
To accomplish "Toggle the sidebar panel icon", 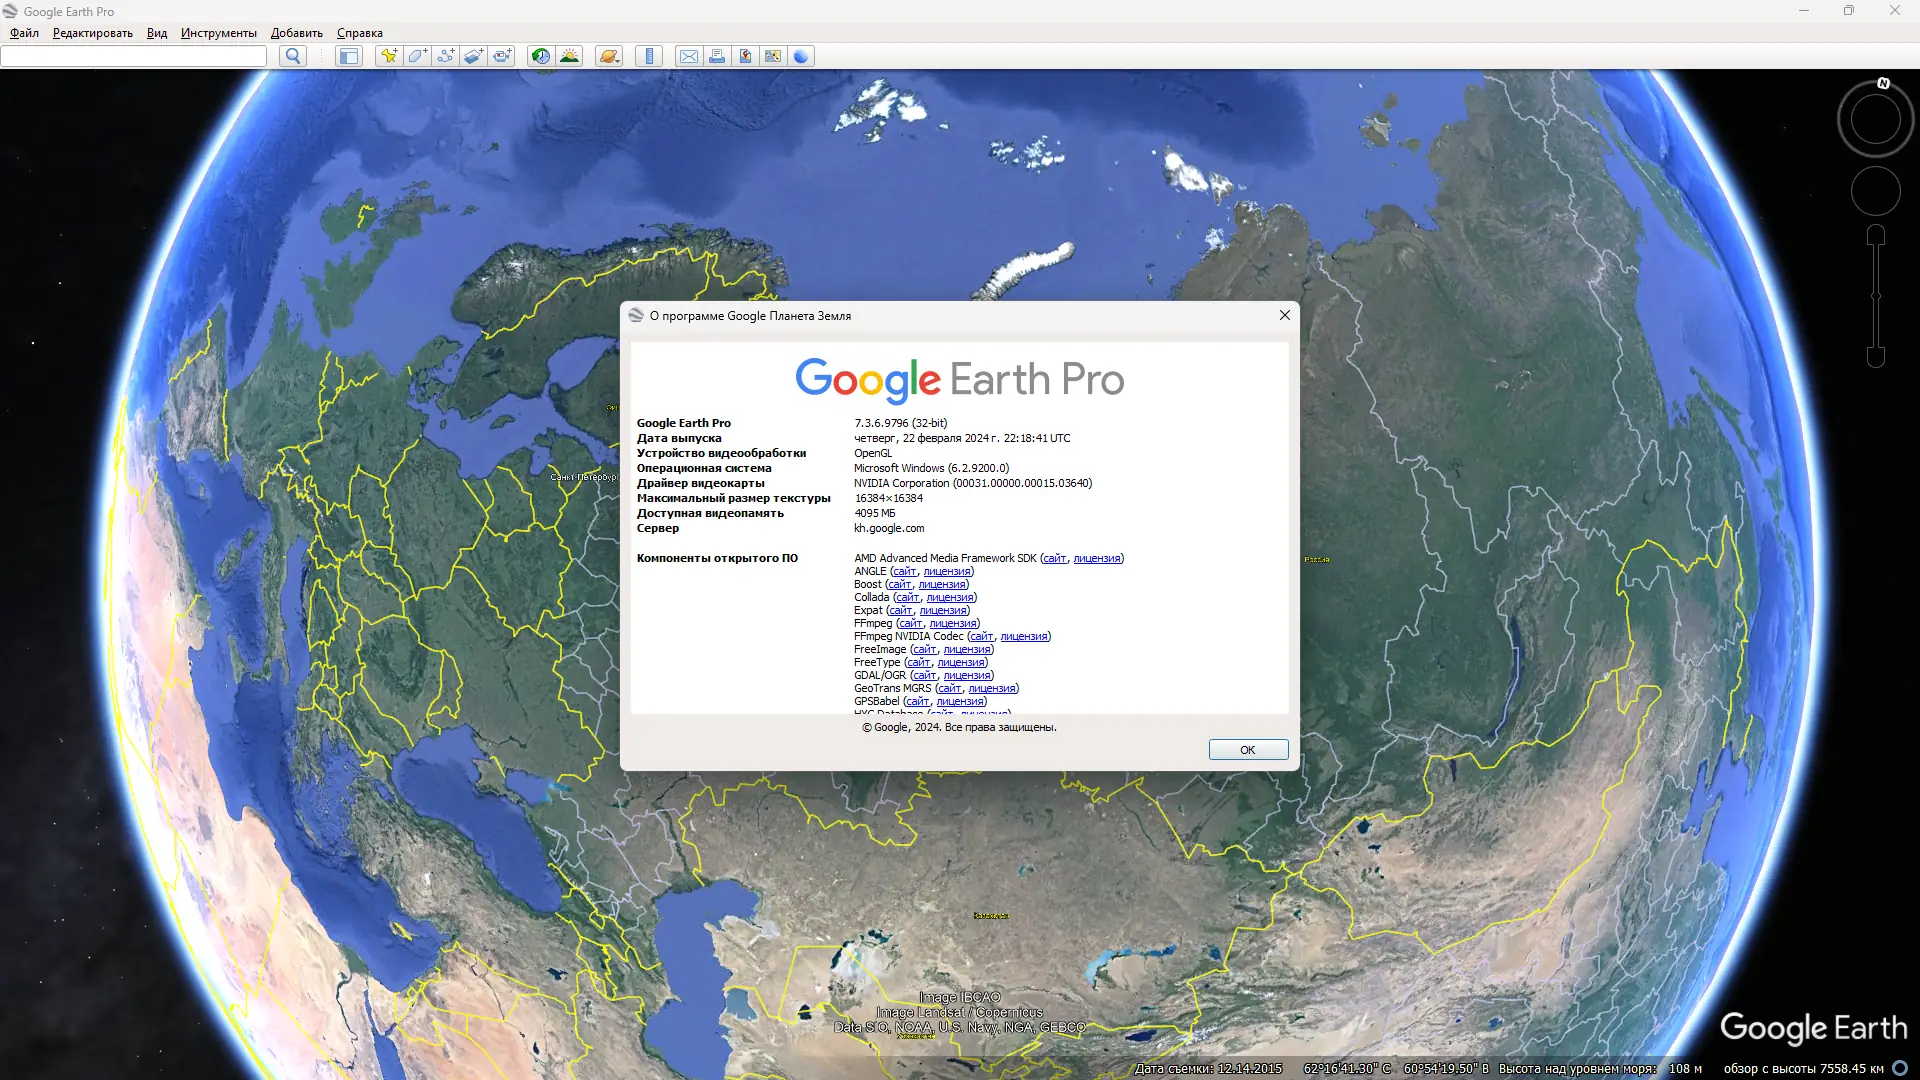I will (348, 56).
